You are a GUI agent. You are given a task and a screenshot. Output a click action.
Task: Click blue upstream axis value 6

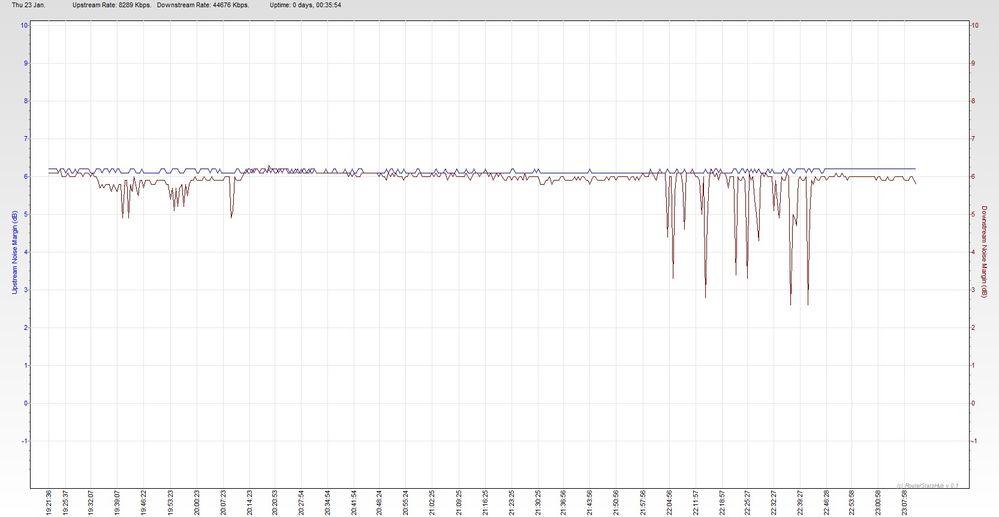coord(25,177)
